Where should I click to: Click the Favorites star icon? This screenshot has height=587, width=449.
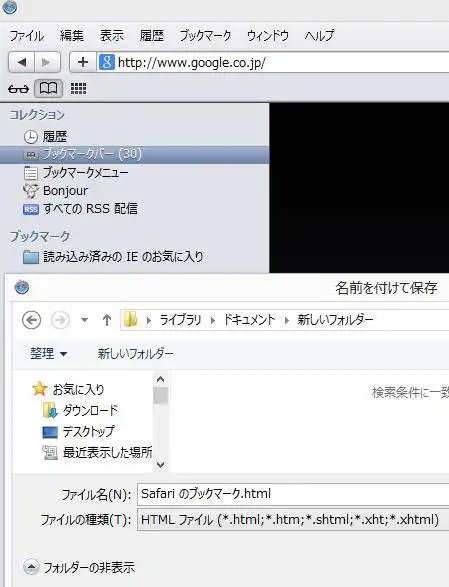point(39,389)
